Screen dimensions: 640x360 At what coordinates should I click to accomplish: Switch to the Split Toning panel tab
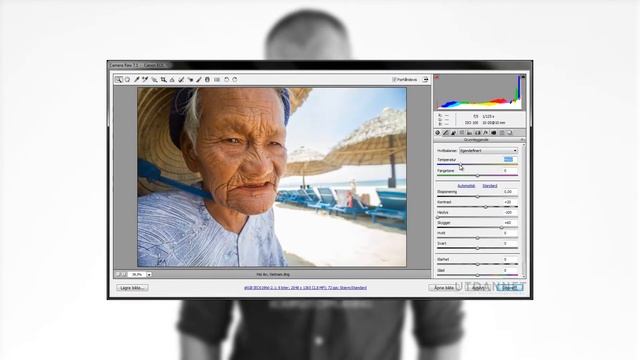[469, 133]
